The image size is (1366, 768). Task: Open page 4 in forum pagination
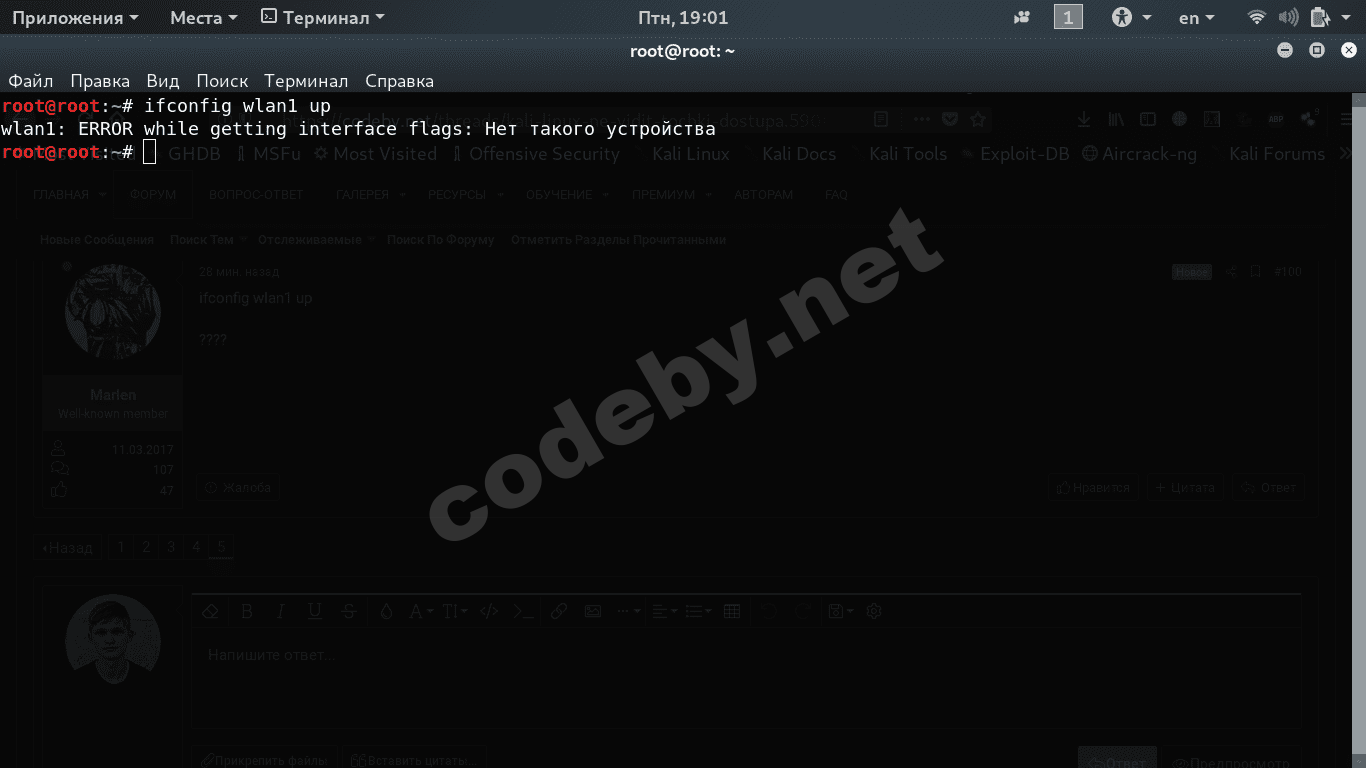pyautogui.click(x=196, y=547)
